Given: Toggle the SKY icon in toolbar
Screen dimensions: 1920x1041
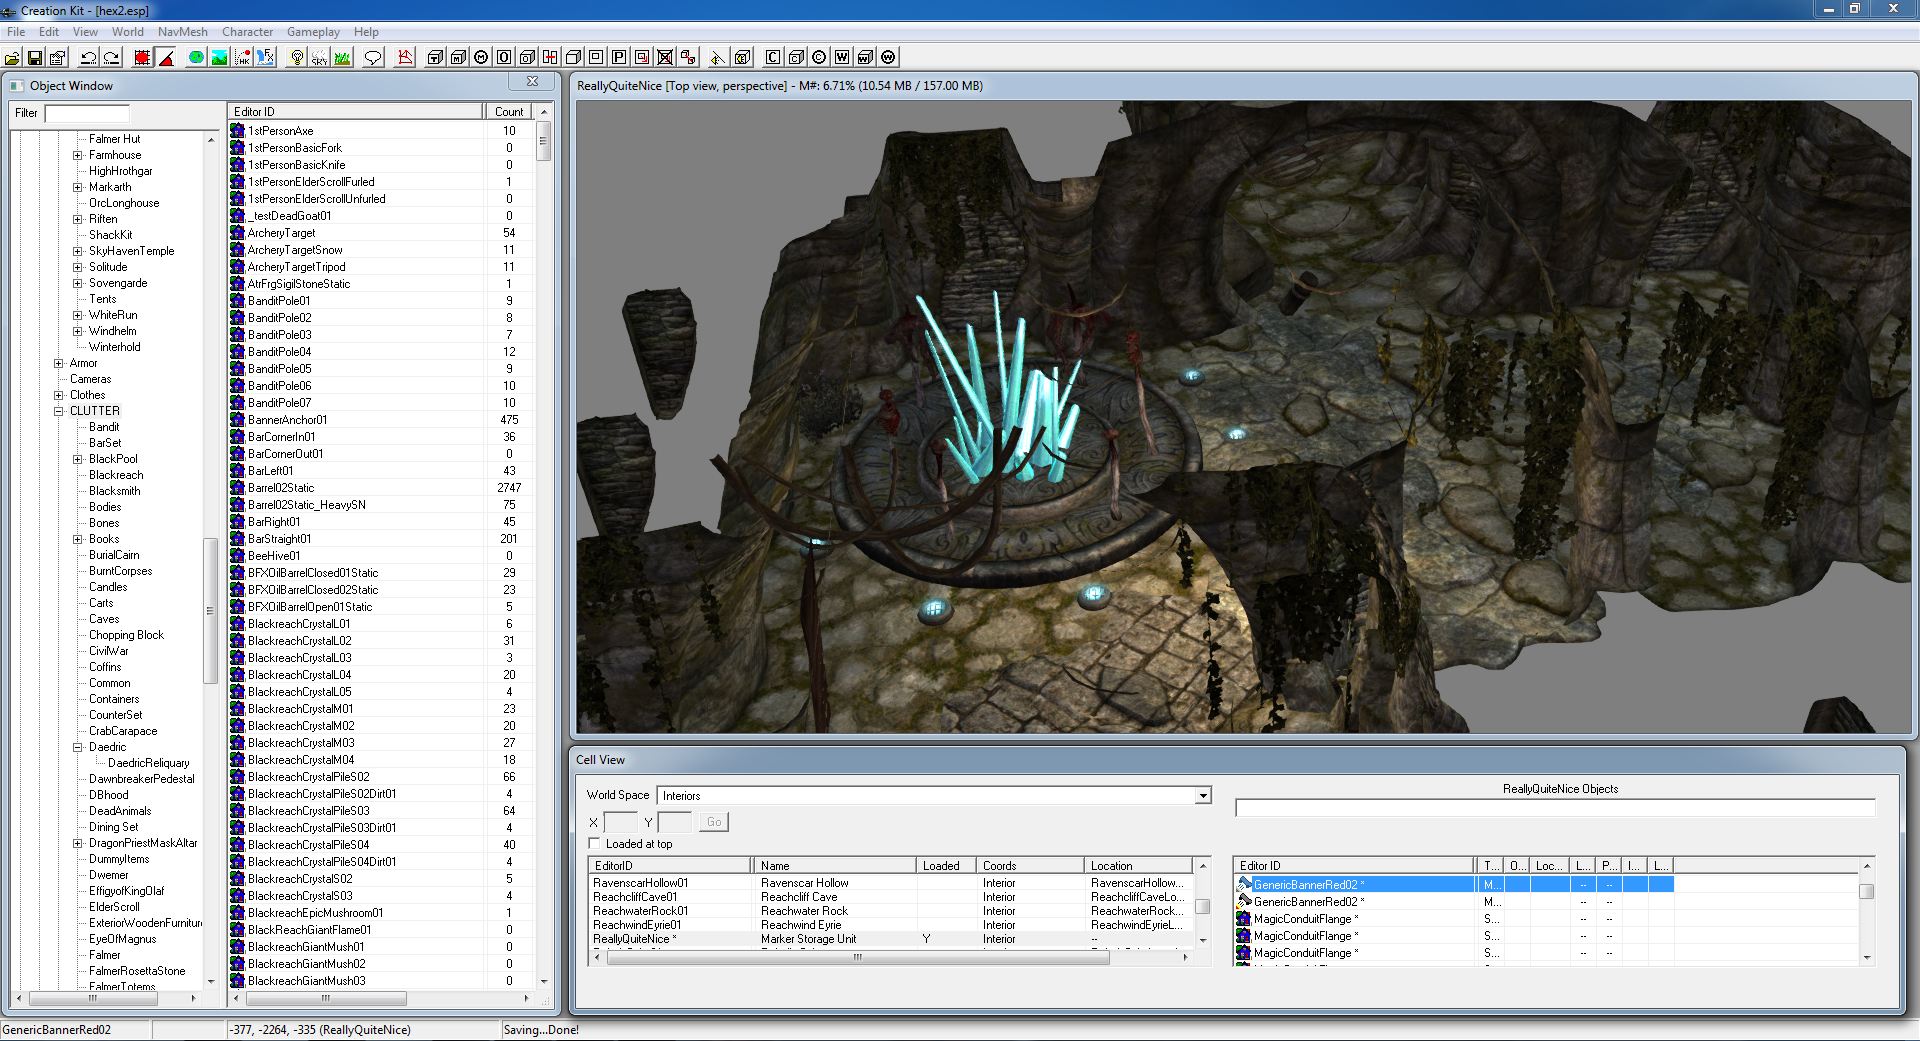Looking at the screenshot, I should tap(319, 58).
